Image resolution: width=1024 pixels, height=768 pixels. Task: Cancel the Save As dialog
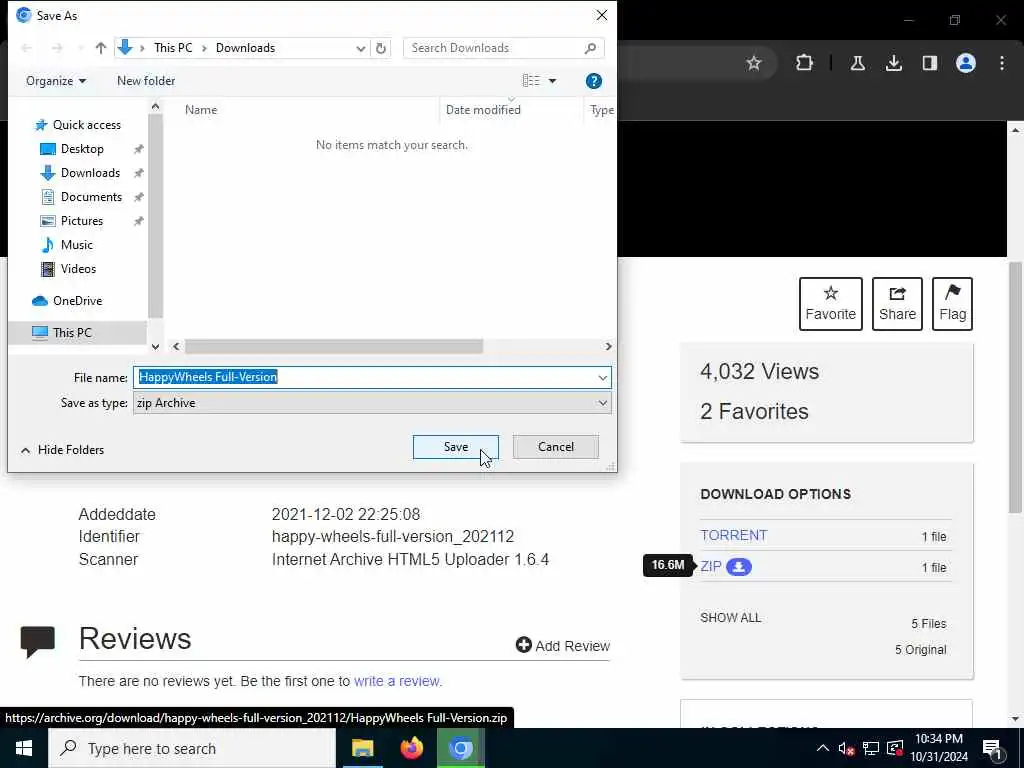coord(556,447)
